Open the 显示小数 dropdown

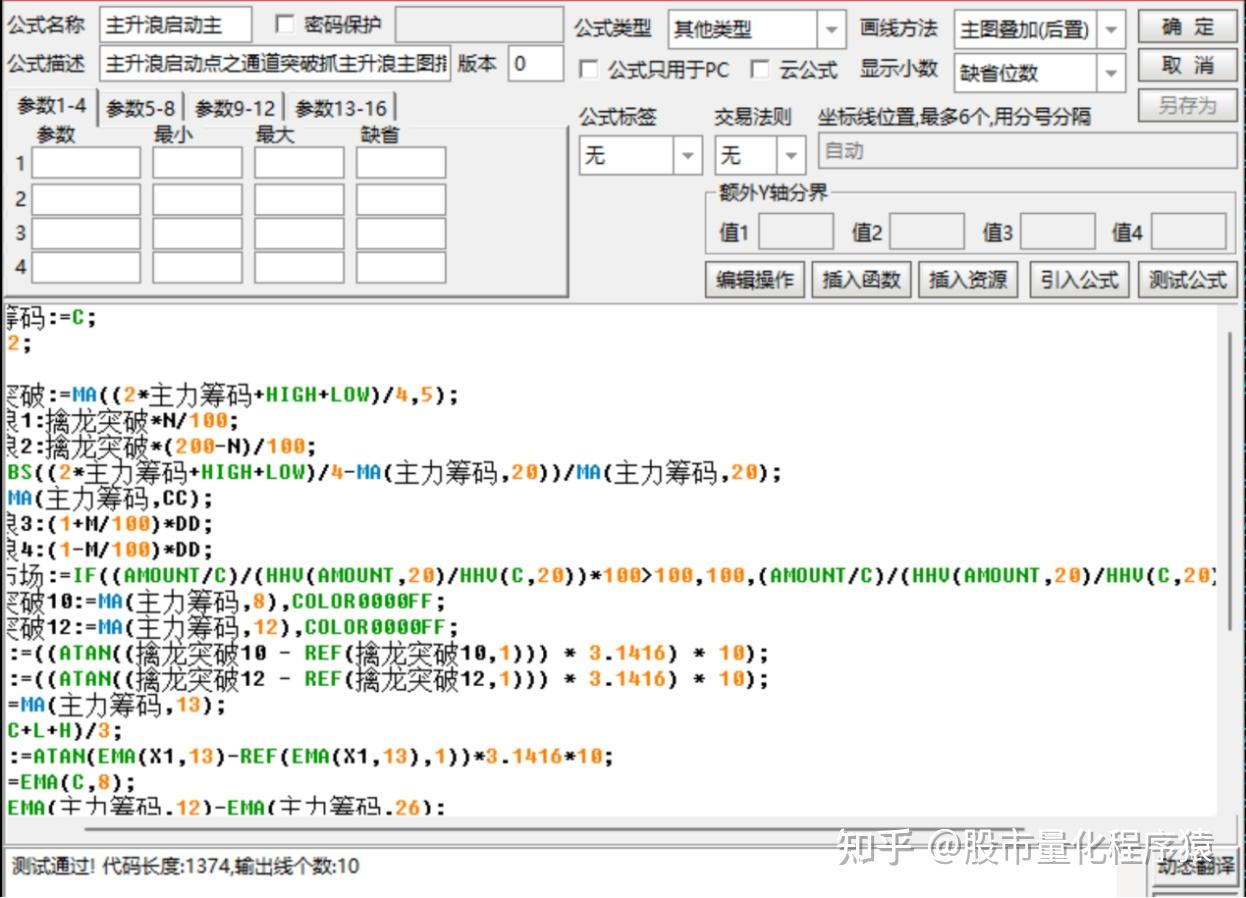click(1111, 73)
